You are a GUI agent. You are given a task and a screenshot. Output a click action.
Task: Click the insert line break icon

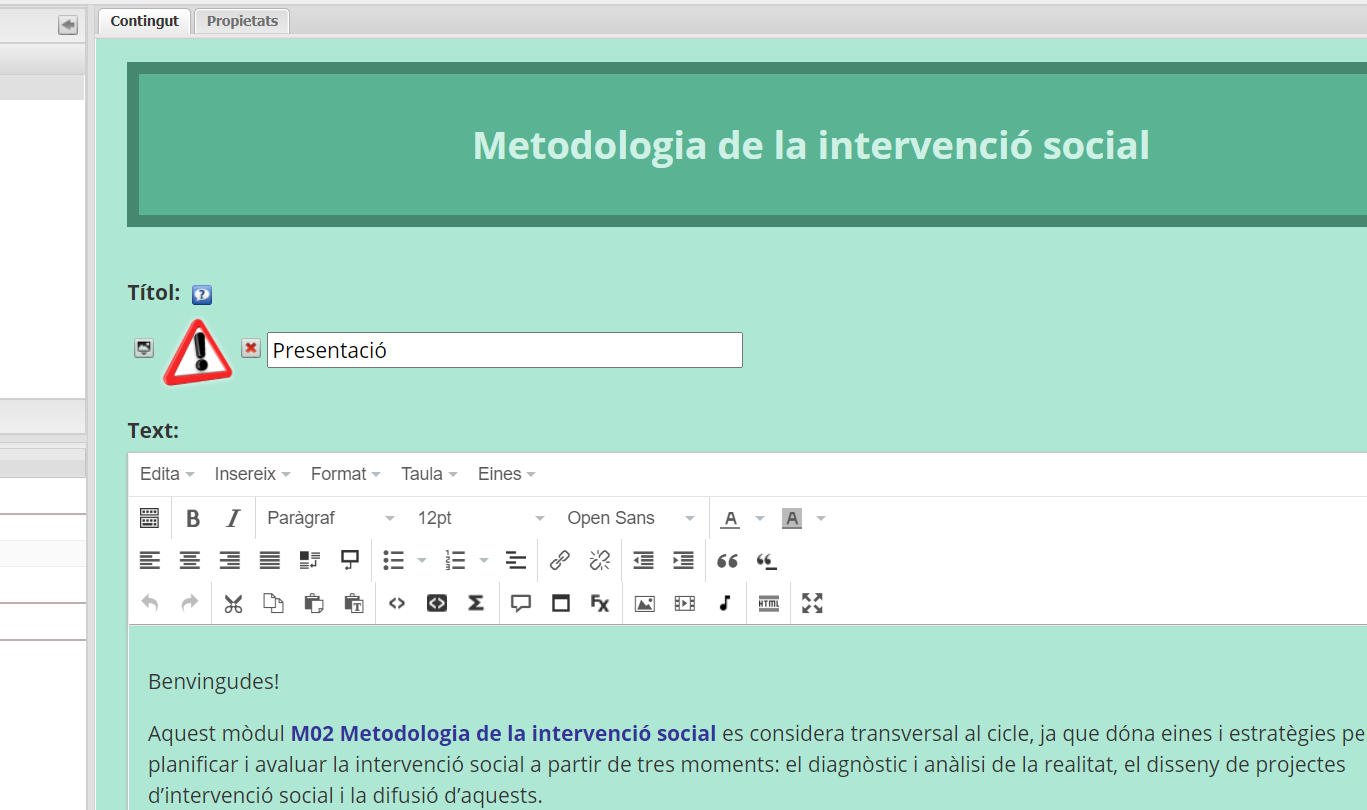pos(349,560)
